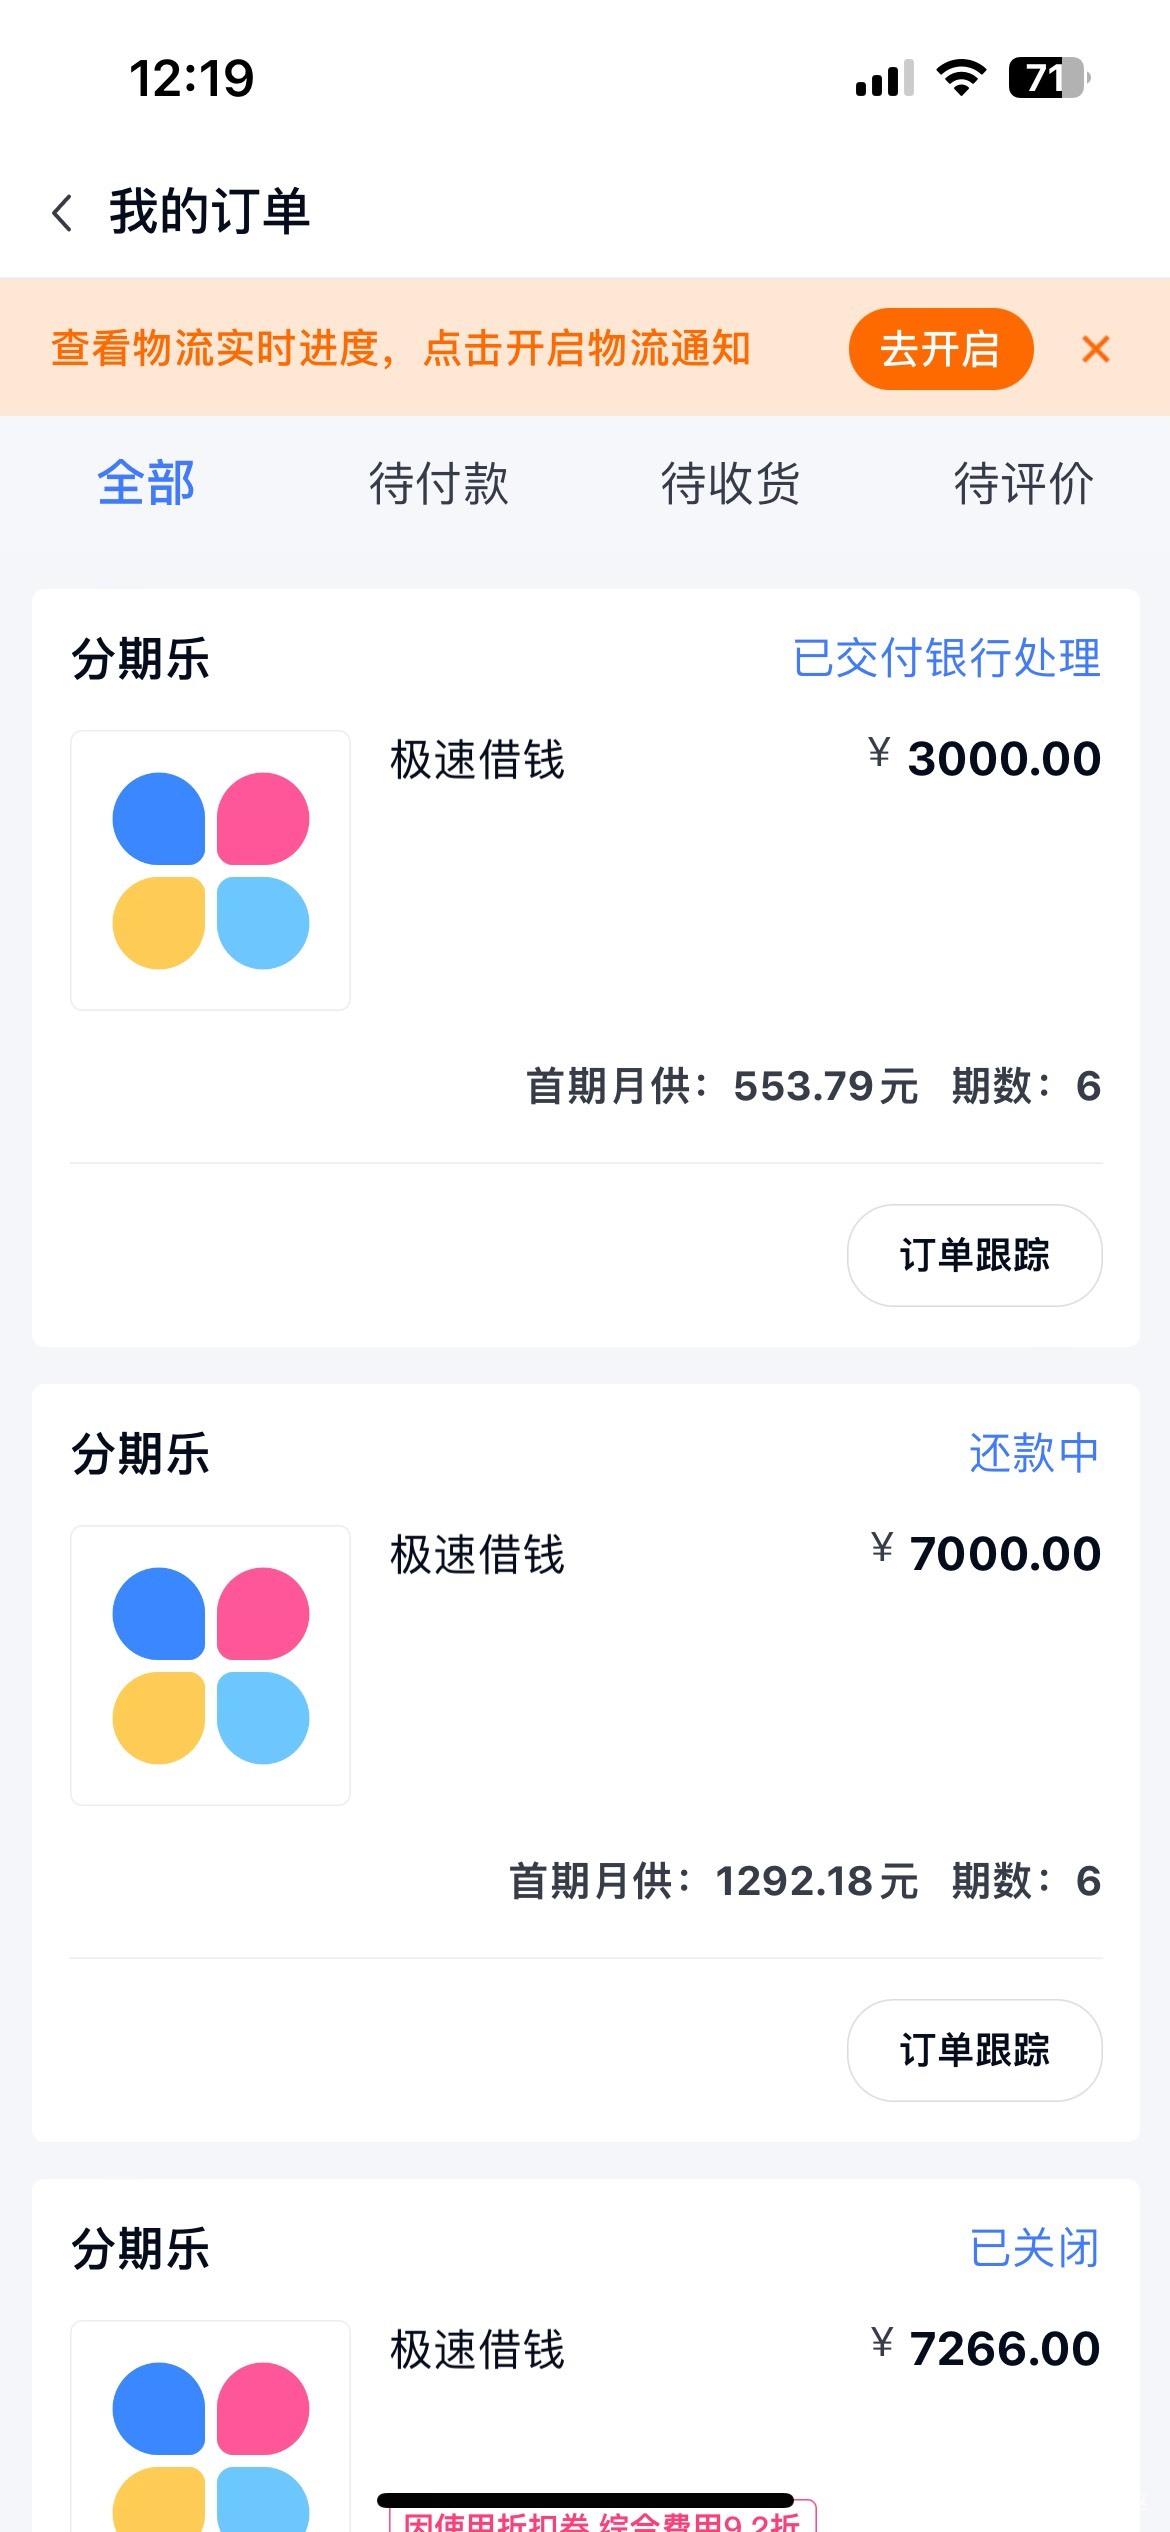Dismiss the logistics notification banner
The image size is (1170, 2532).
[x=1096, y=349]
